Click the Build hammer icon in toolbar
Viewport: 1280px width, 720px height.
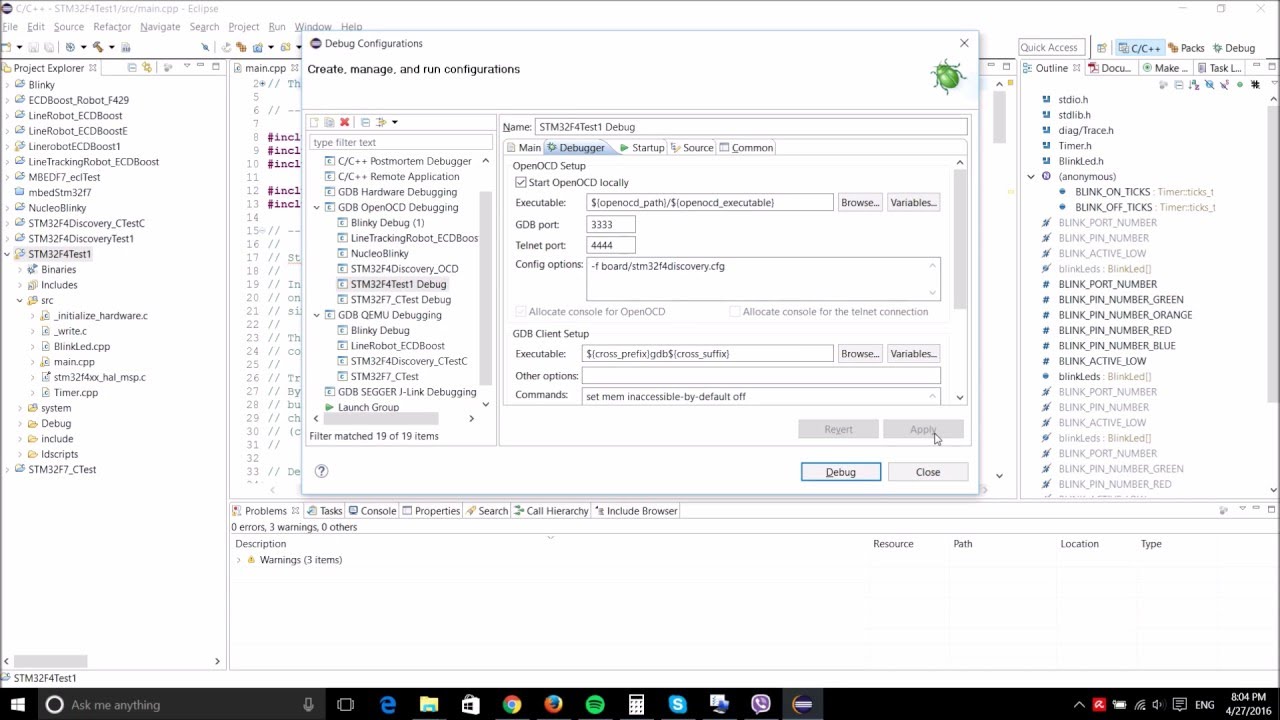pos(97,47)
